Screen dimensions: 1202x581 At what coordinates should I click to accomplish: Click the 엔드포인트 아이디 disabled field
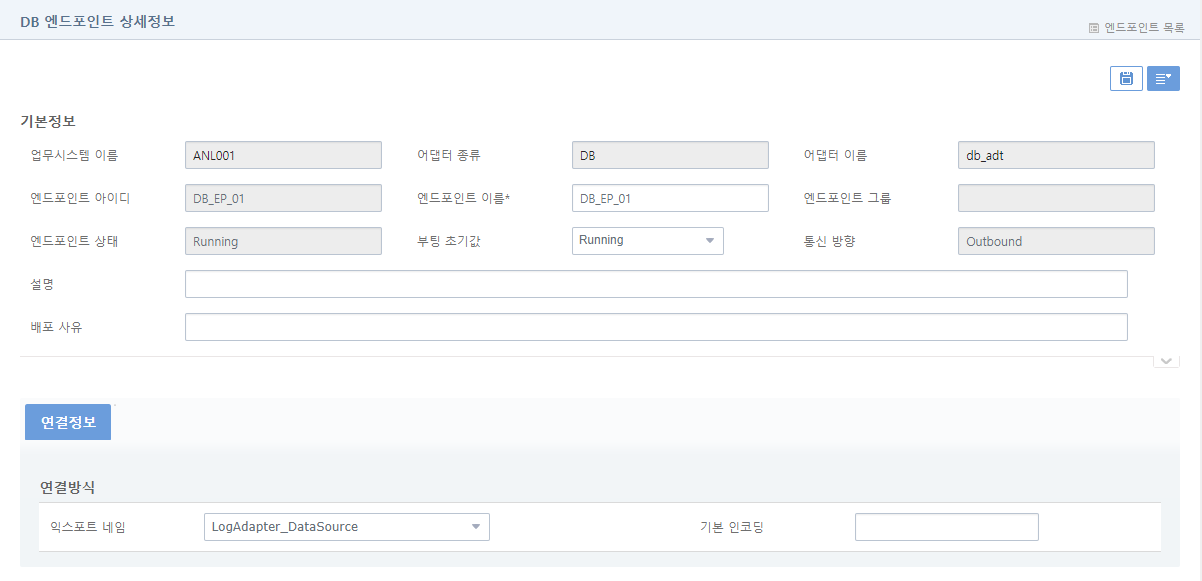tap(283, 198)
